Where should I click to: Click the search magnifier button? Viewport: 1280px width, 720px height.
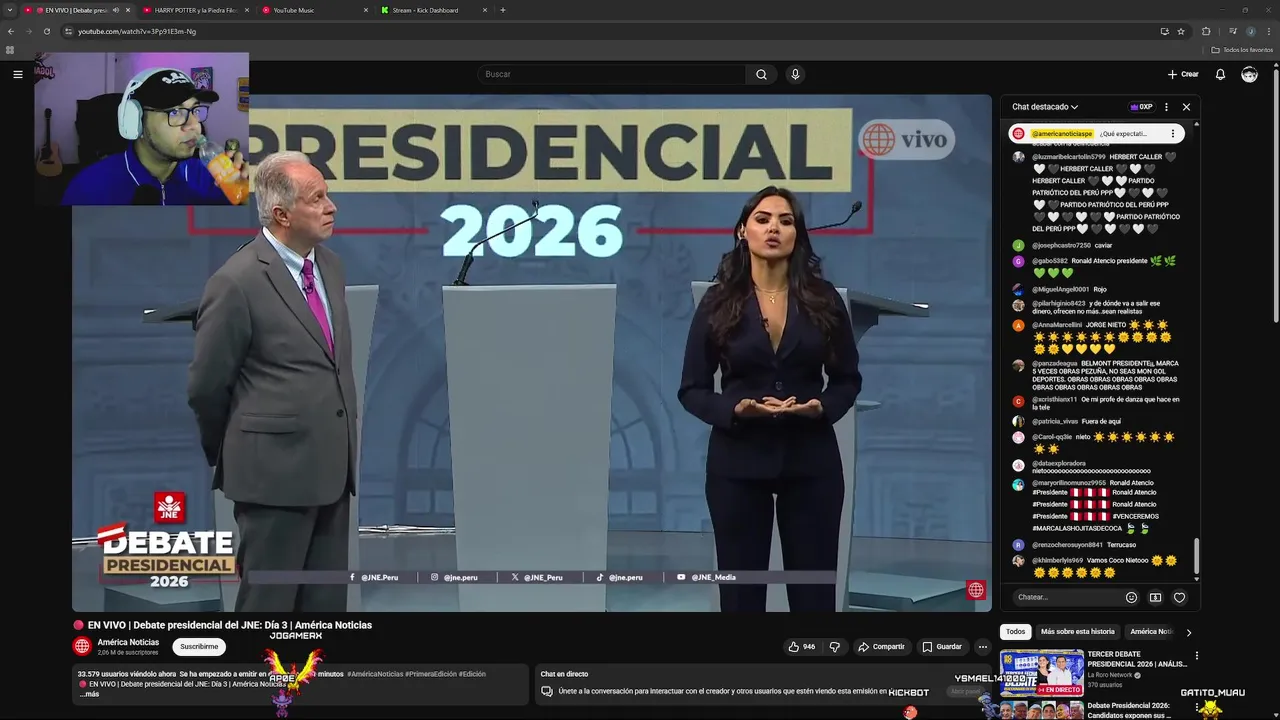761,74
